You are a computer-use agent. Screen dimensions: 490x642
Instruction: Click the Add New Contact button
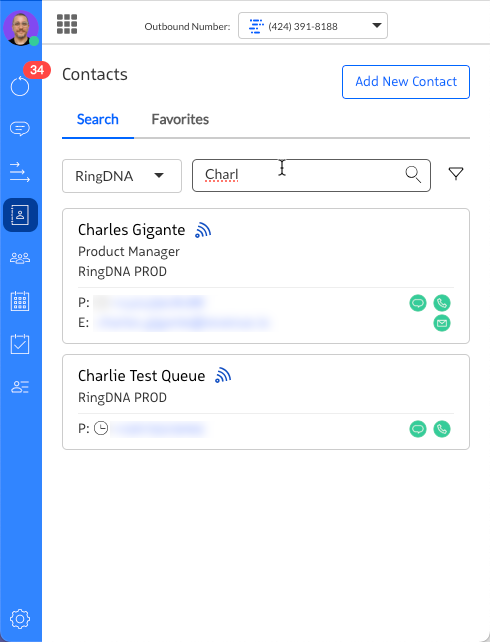tap(406, 82)
